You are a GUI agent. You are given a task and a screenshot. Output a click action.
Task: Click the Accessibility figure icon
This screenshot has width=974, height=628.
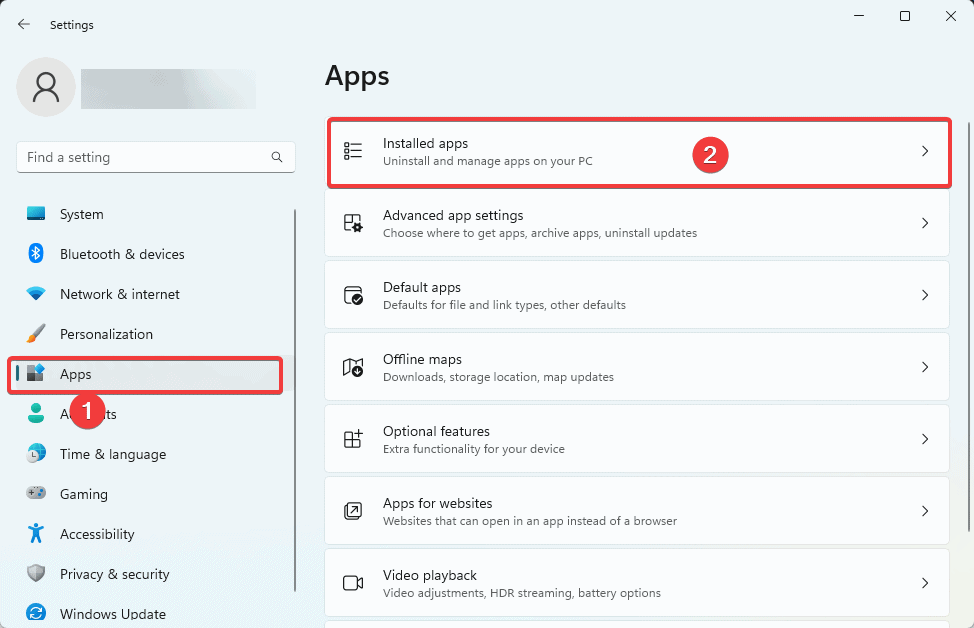tap(36, 534)
